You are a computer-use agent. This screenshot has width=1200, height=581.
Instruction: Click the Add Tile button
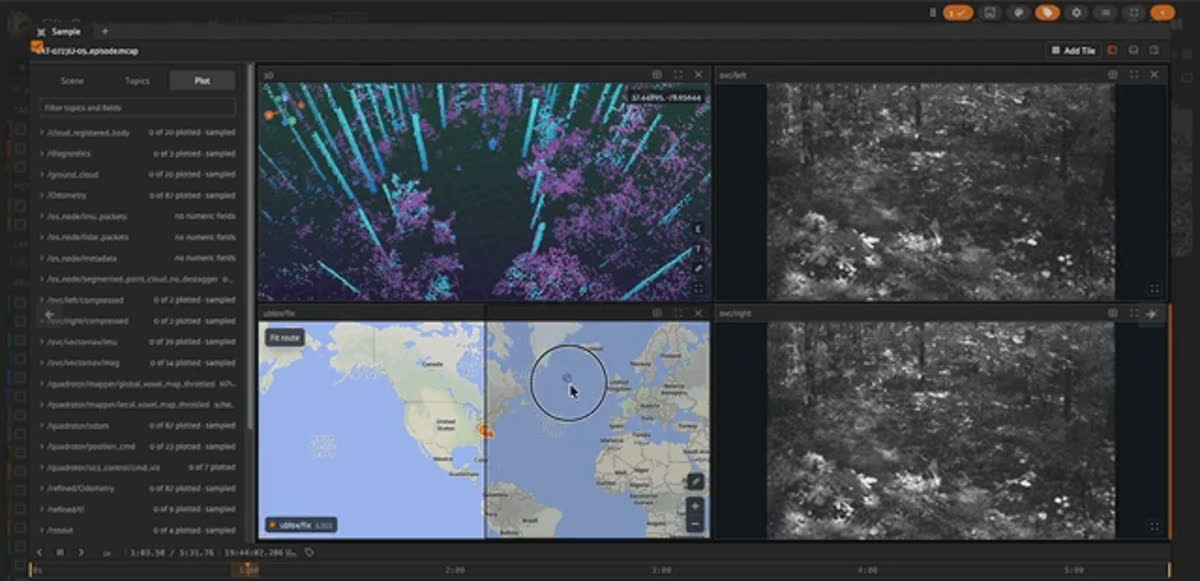pos(1073,50)
